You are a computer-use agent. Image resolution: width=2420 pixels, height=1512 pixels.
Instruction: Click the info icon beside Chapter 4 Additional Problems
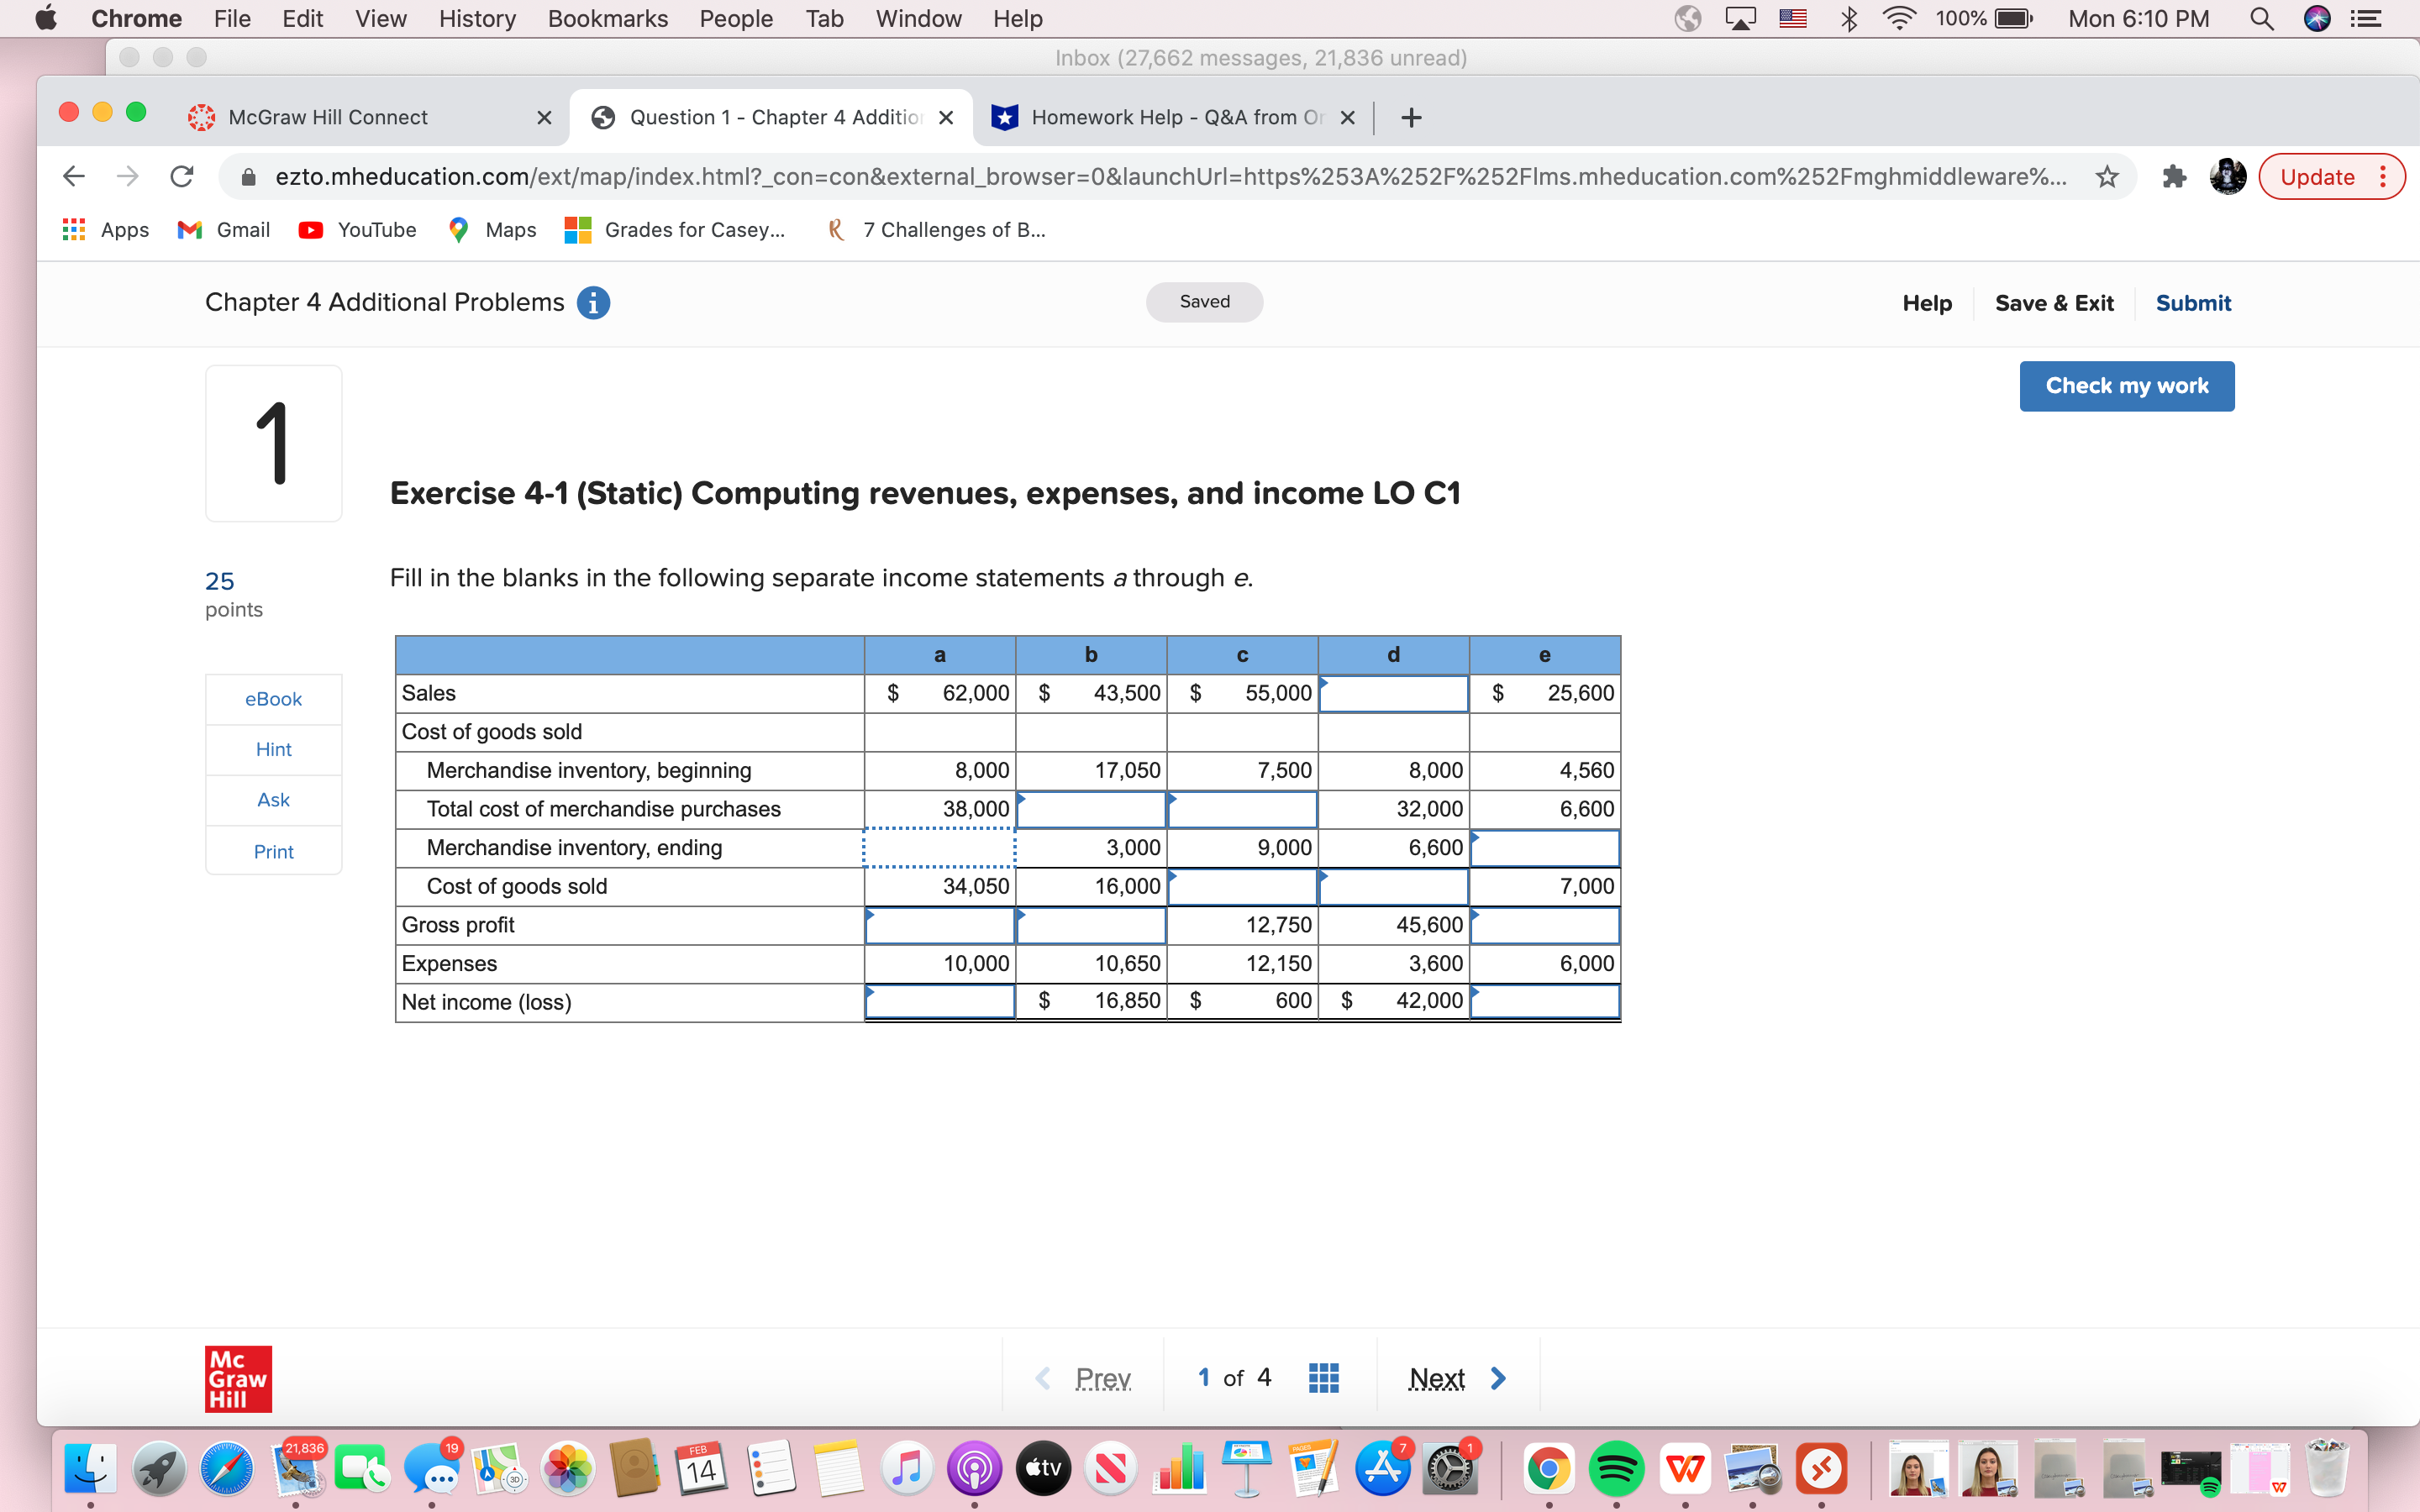click(x=594, y=302)
